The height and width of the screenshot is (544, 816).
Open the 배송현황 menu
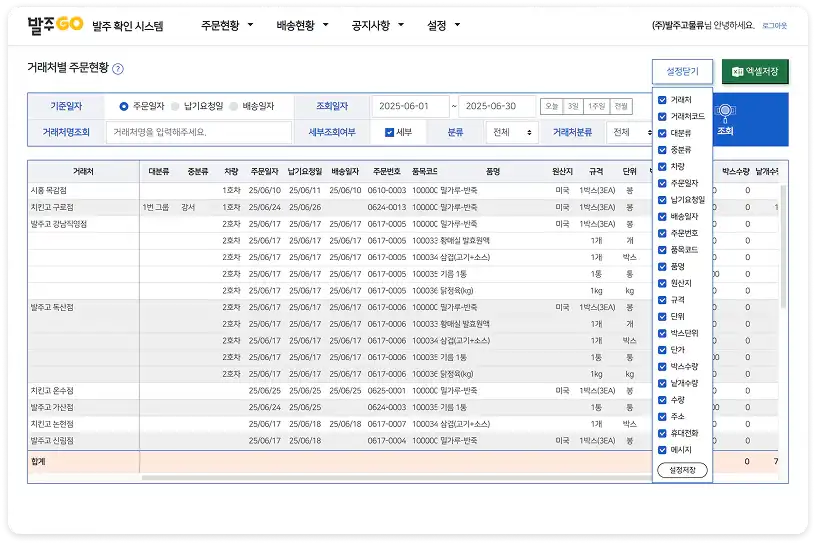pos(302,25)
